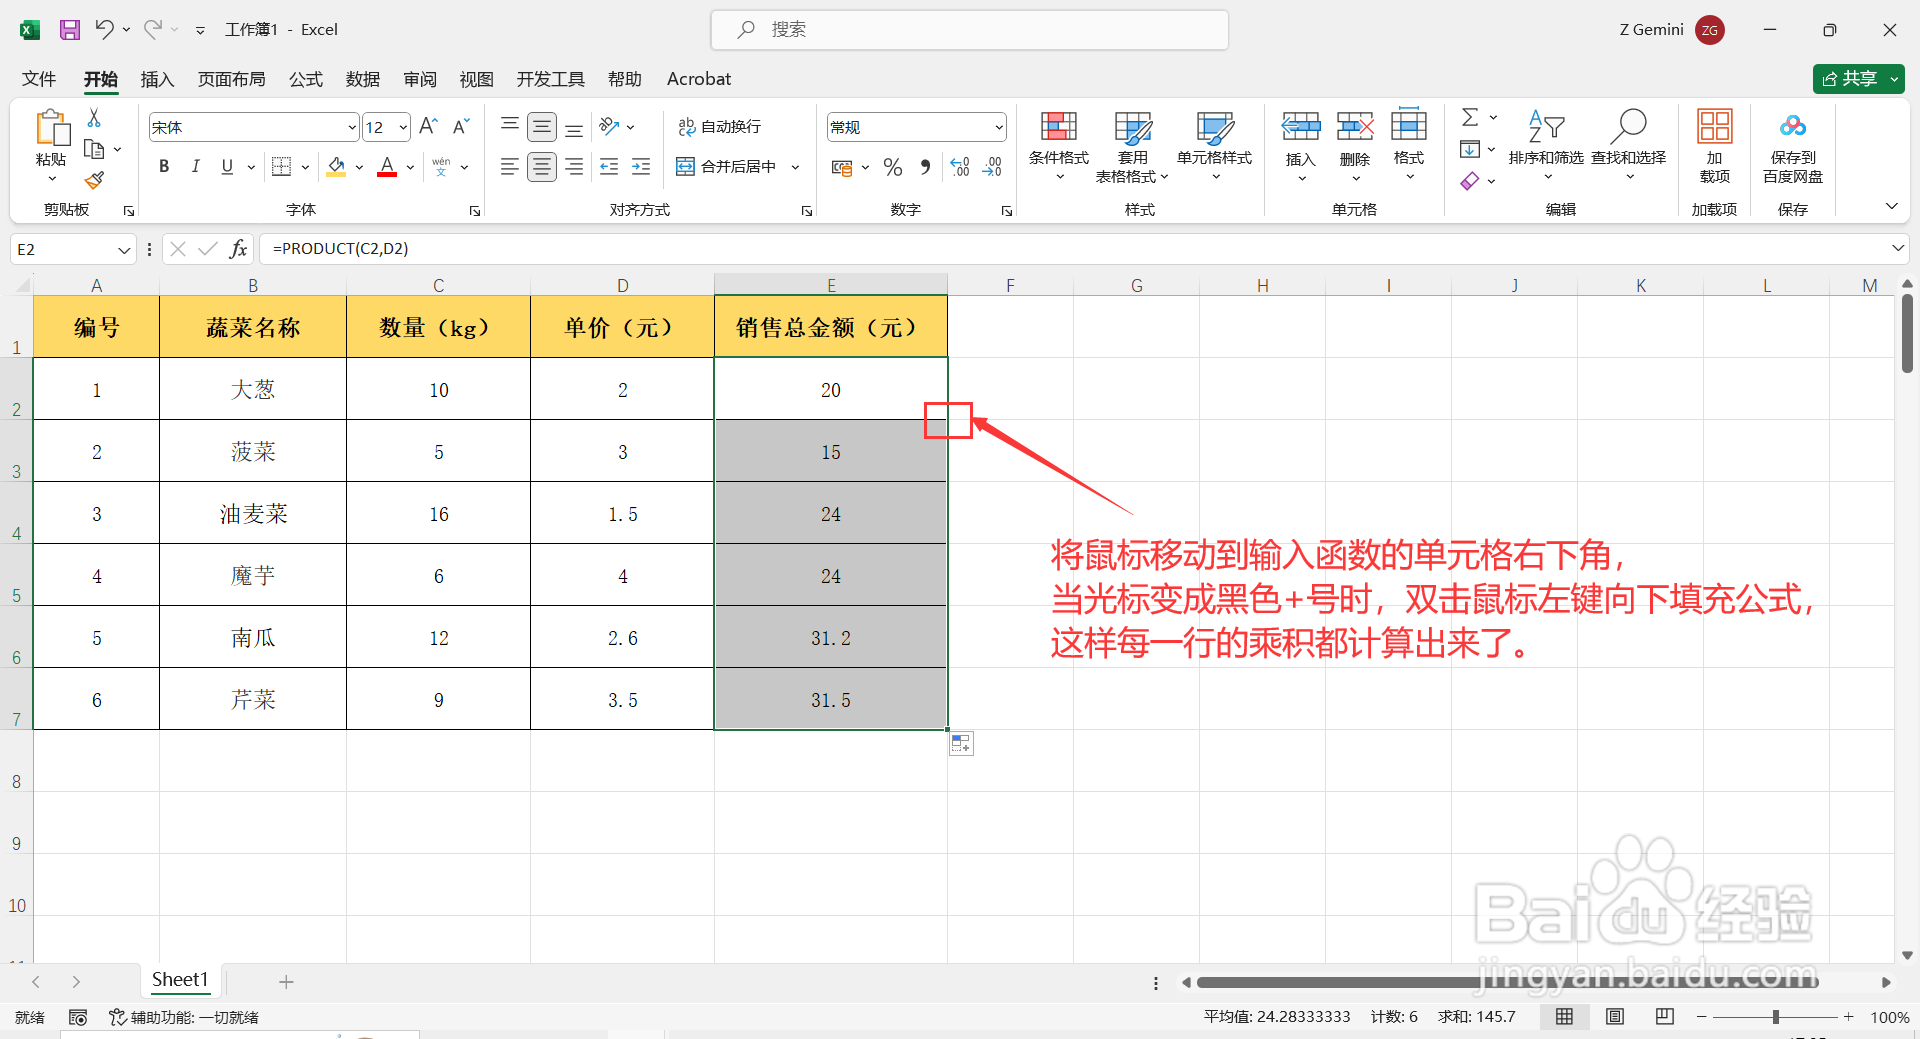Click the red font color swatch

(x=387, y=172)
